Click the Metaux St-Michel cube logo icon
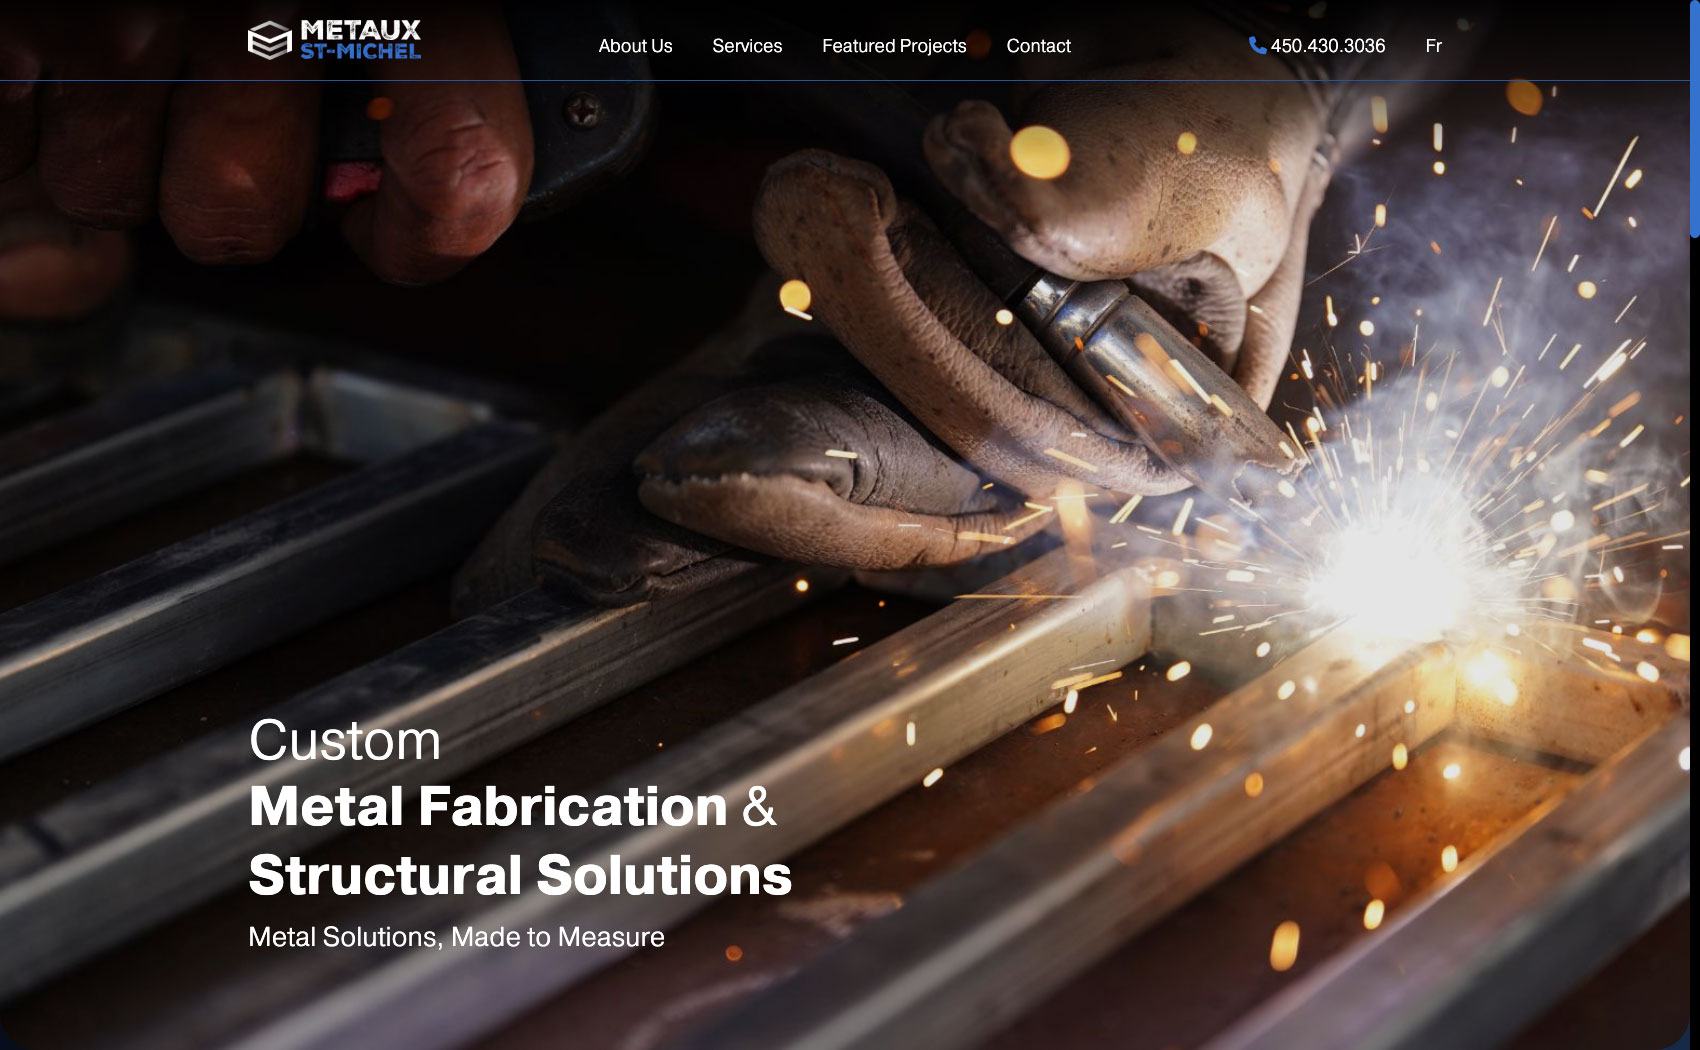Image resolution: width=1700 pixels, height=1050 pixels. (x=269, y=41)
